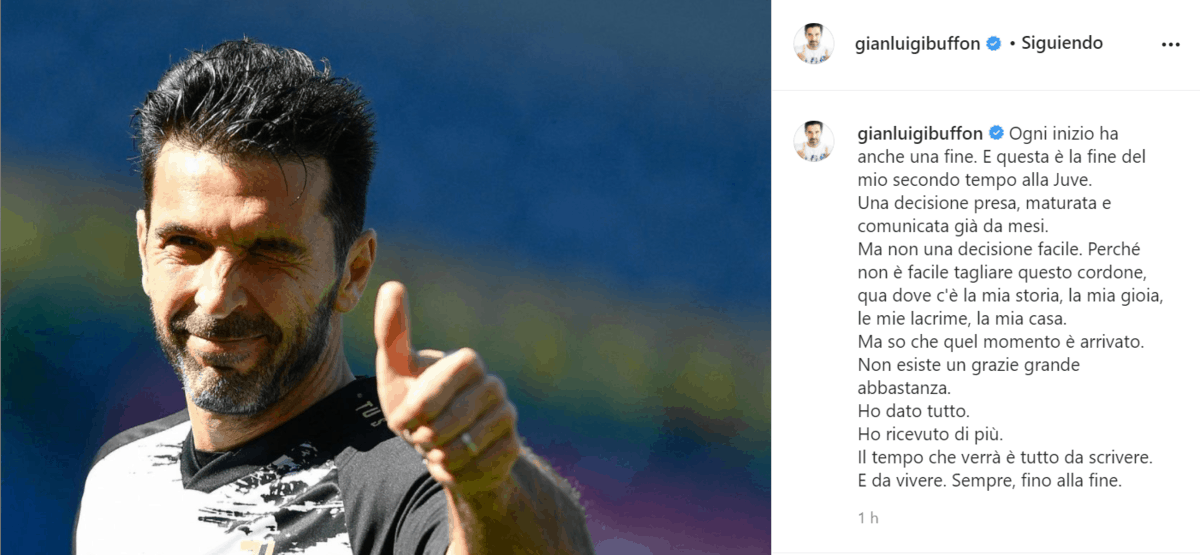This screenshot has height=555, width=1200.
Task: Open gianluigibuffon profile from header username
Action: coord(919,44)
